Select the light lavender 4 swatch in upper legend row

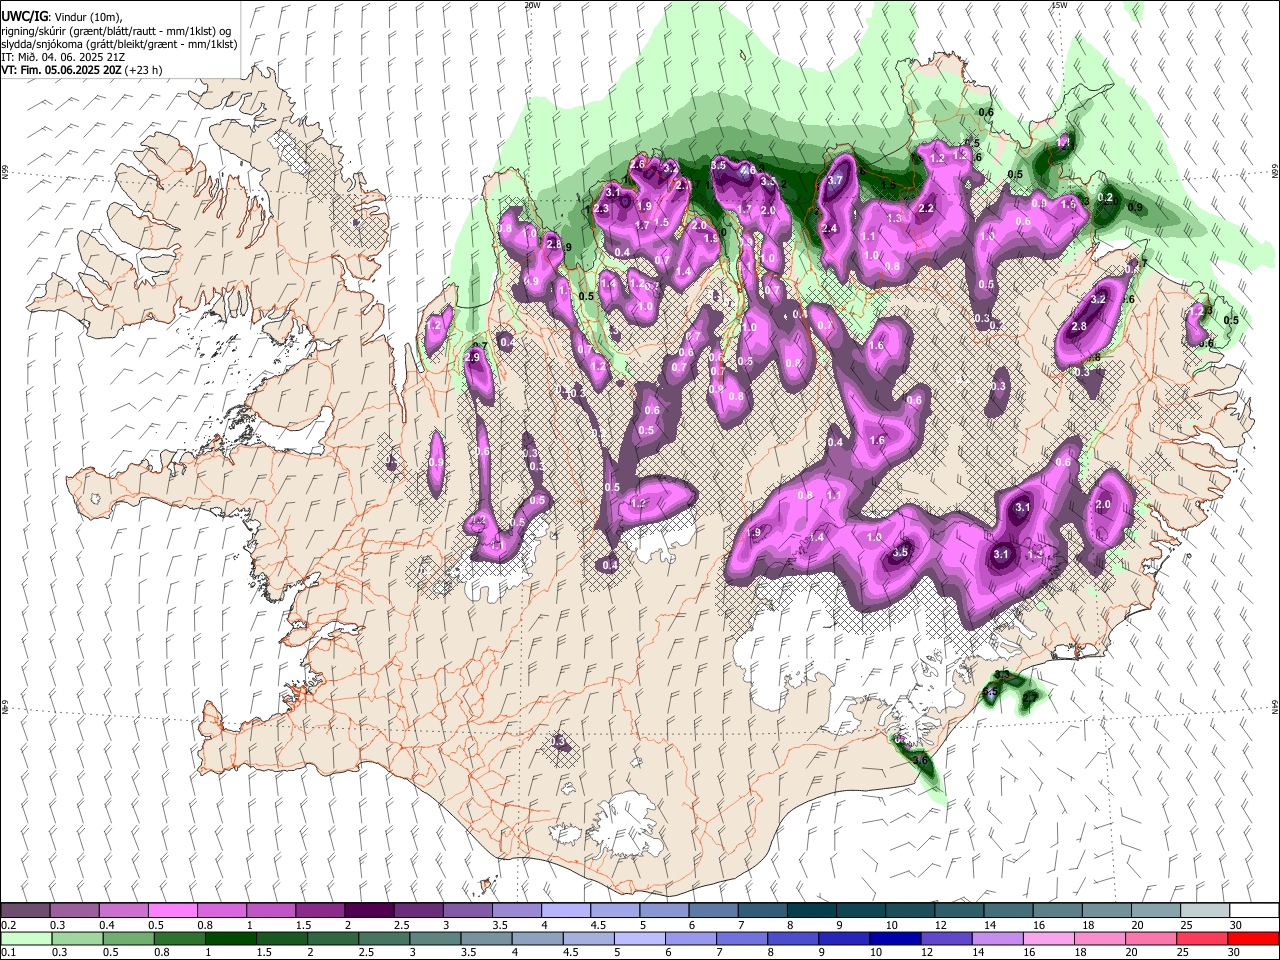tap(566, 910)
